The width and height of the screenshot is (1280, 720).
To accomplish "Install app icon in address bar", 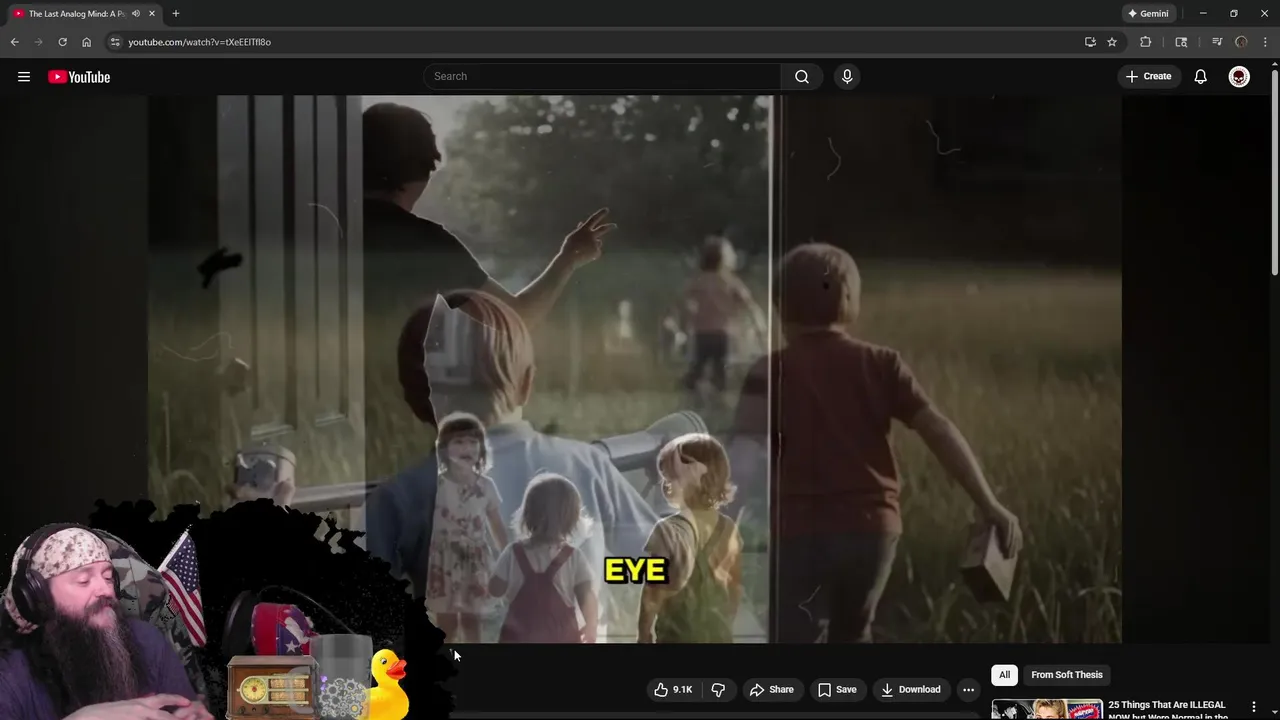I will point(1090,42).
